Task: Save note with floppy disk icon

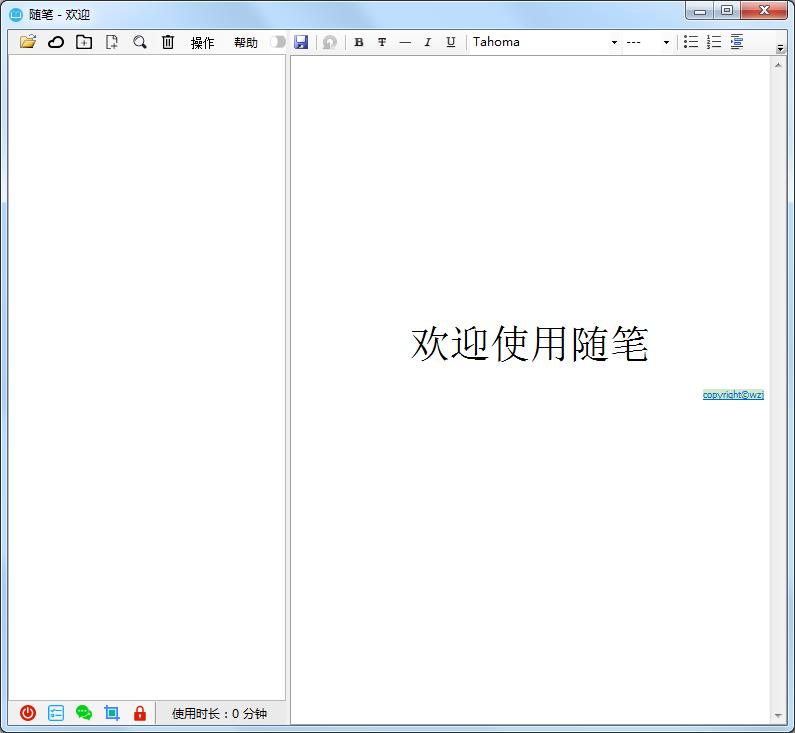Action: 301,42
